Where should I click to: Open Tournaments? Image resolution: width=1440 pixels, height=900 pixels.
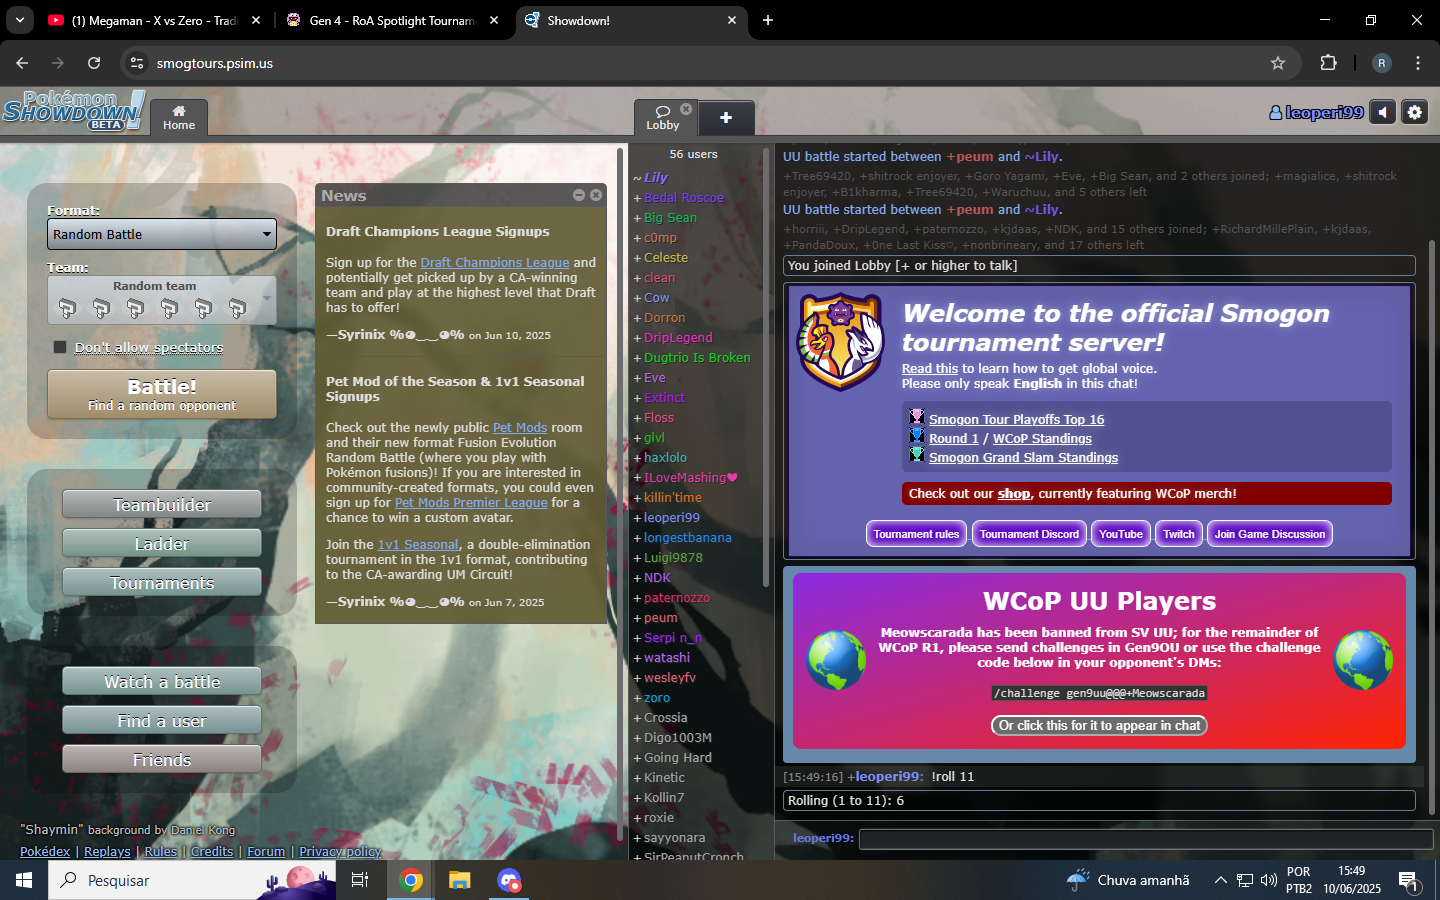pyautogui.click(x=162, y=583)
